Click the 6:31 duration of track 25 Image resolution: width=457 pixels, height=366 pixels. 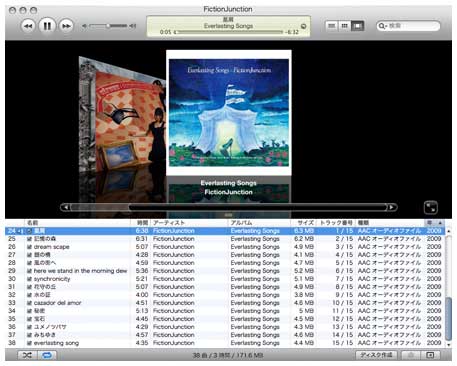(x=142, y=239)
